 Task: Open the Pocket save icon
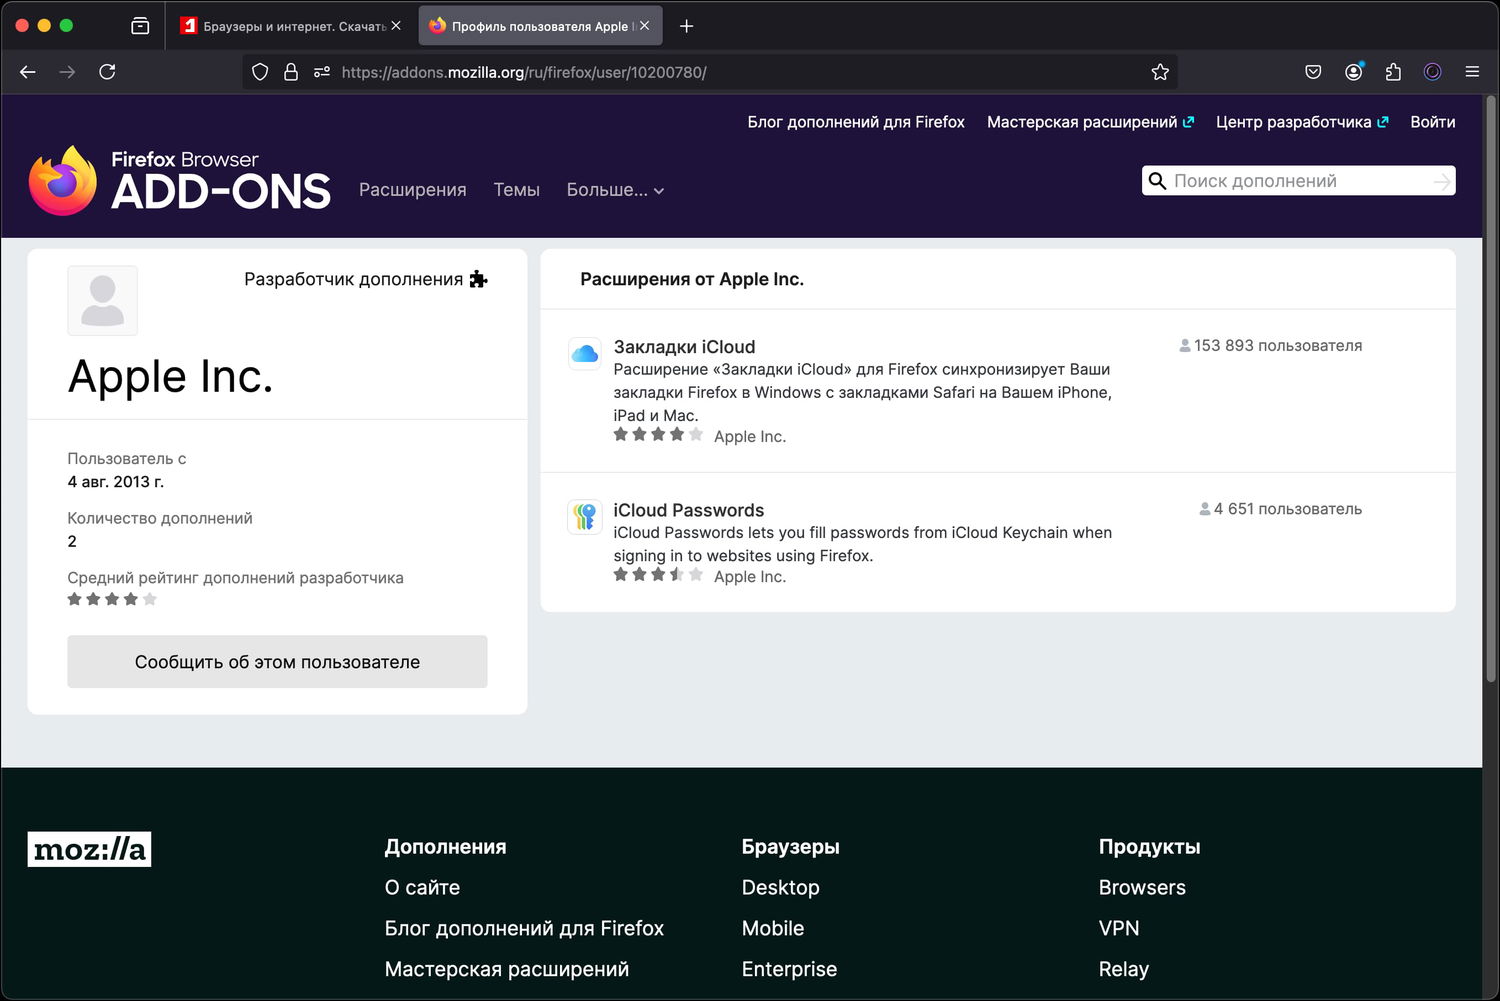click(x=1313, y=72)
